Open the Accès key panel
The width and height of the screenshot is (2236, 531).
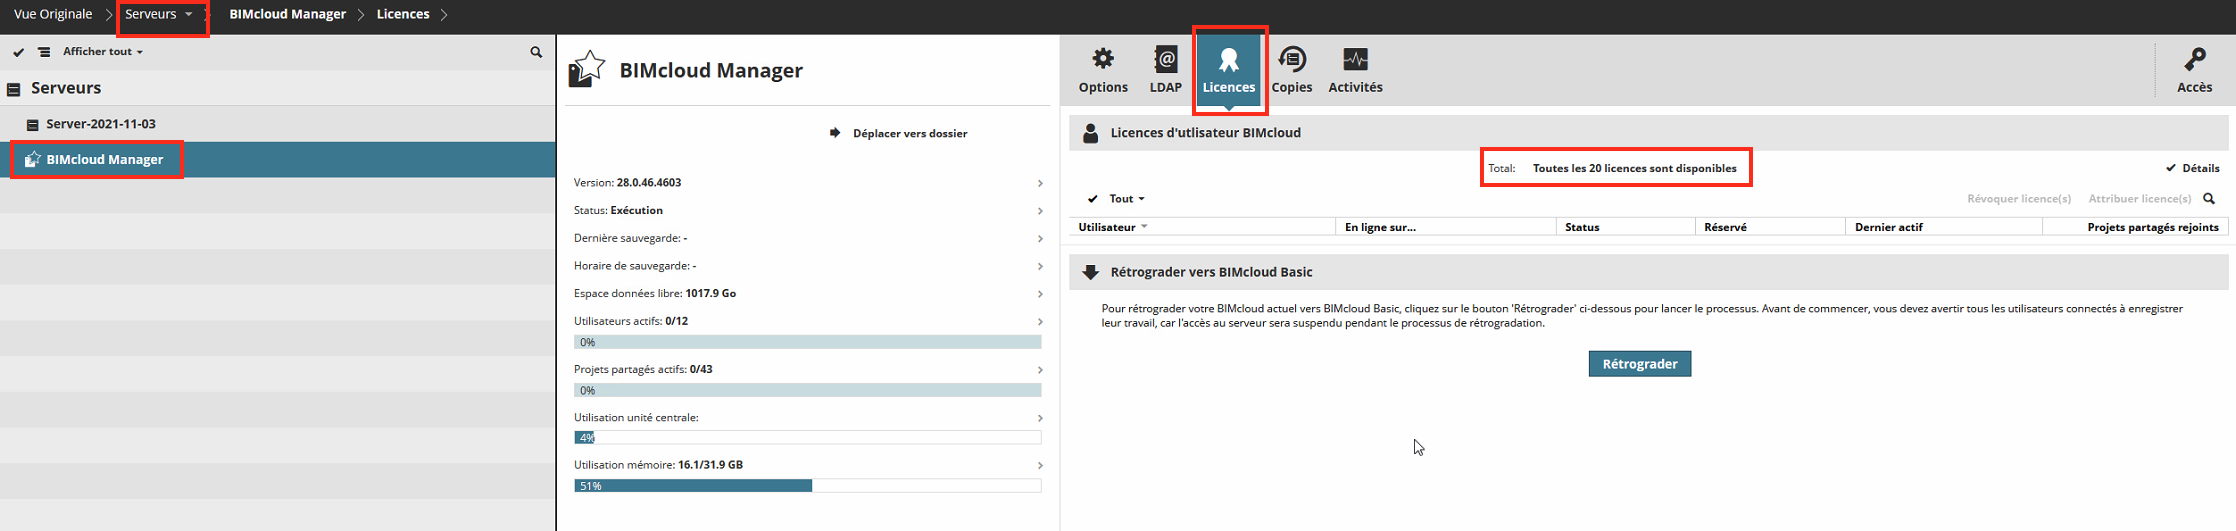tap(2195, 70)
